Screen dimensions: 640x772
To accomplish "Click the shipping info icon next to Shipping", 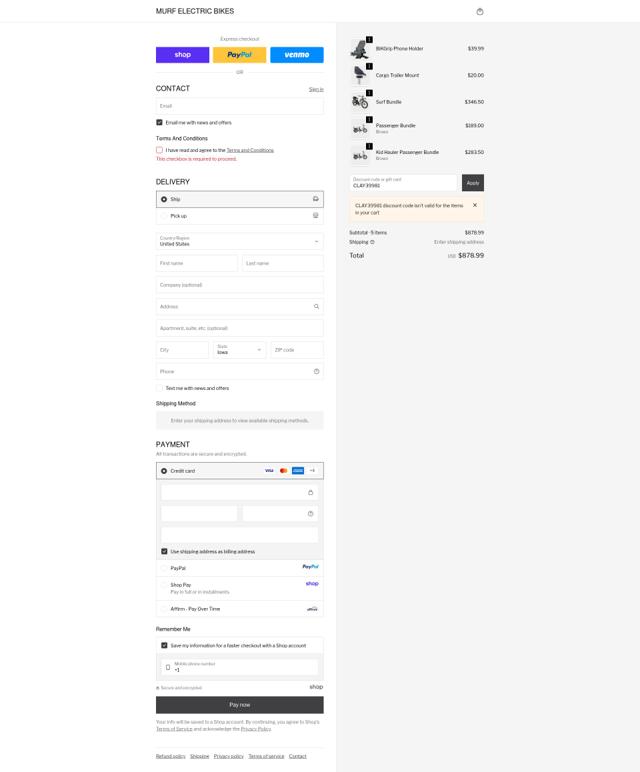I will tap(372, 242).
